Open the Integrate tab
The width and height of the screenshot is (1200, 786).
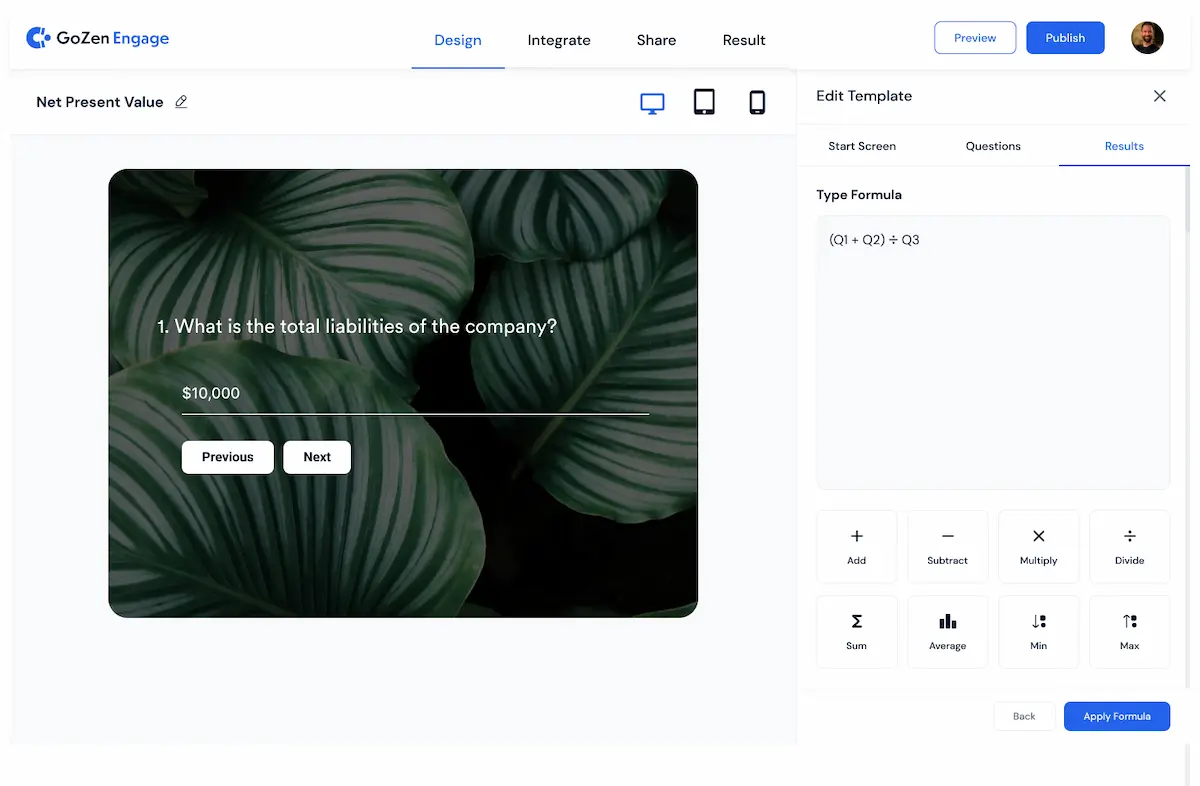559,40
